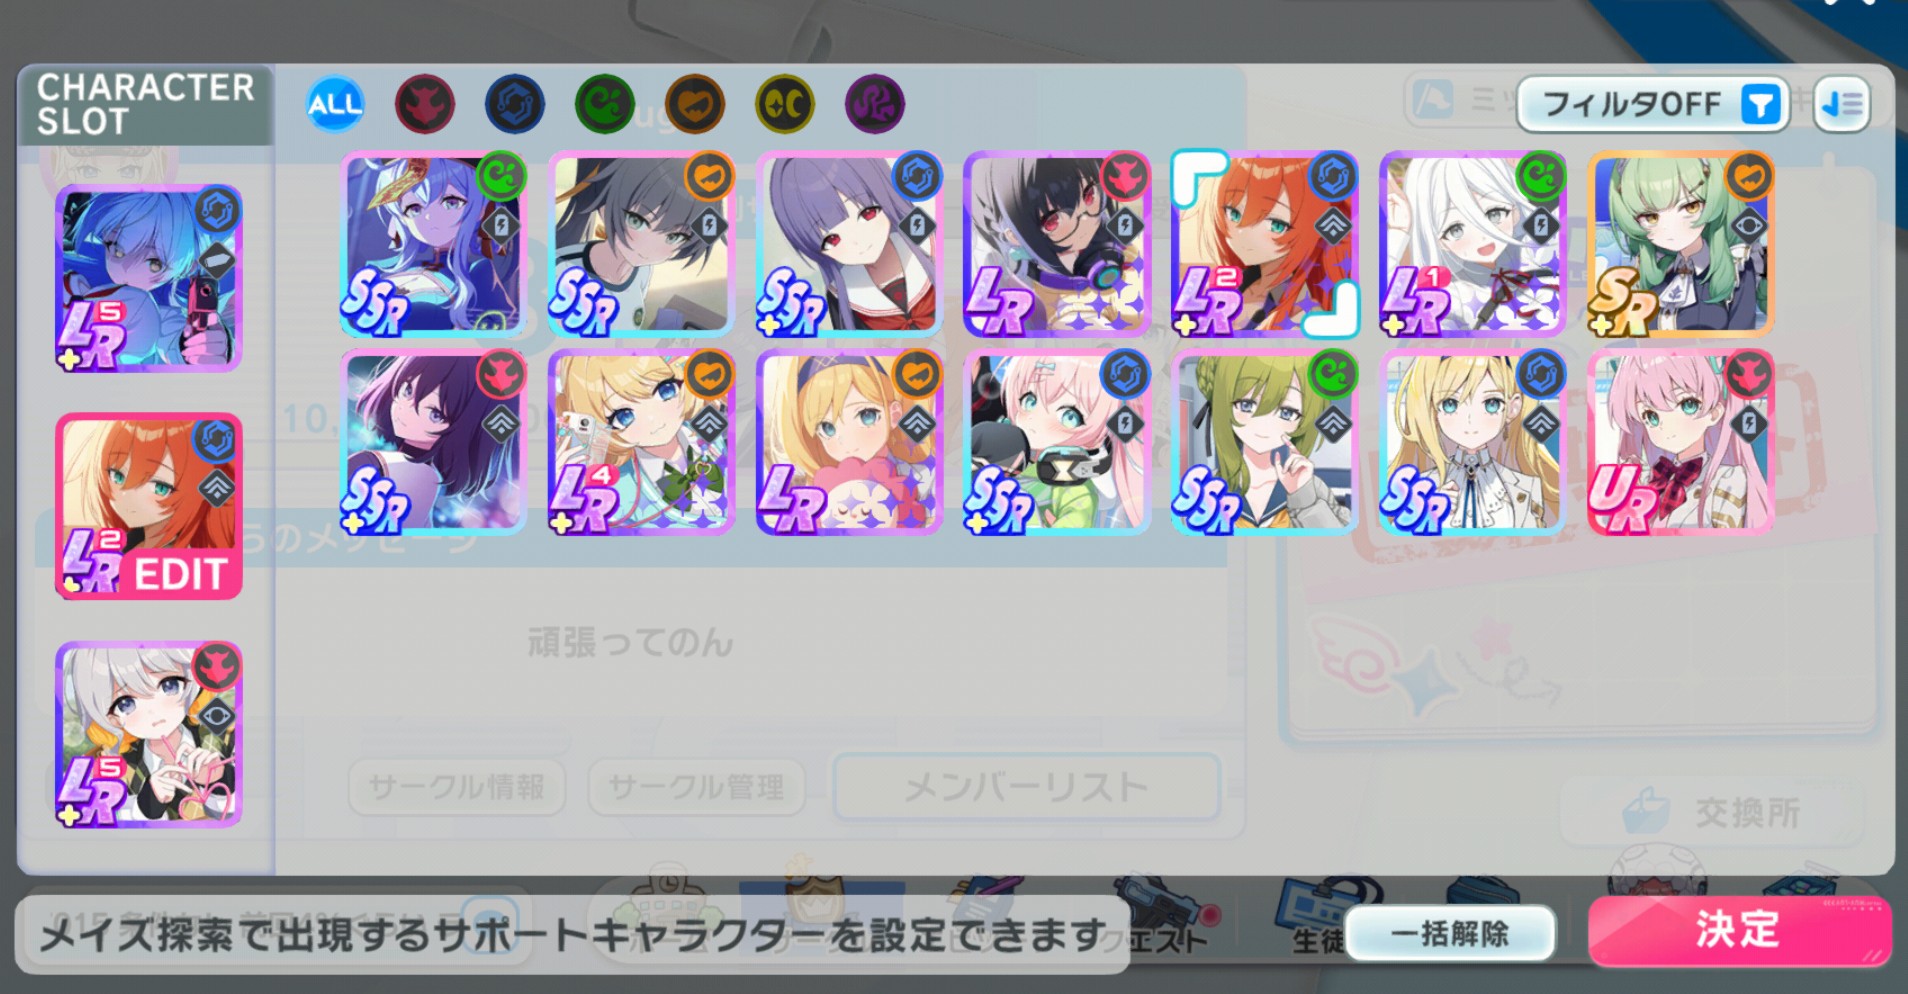The height and width of the screenshot is (994, 1908).
Task: Edit the orange-haired LR character slot
Action: pyautogui.click(x=149, y=506)
